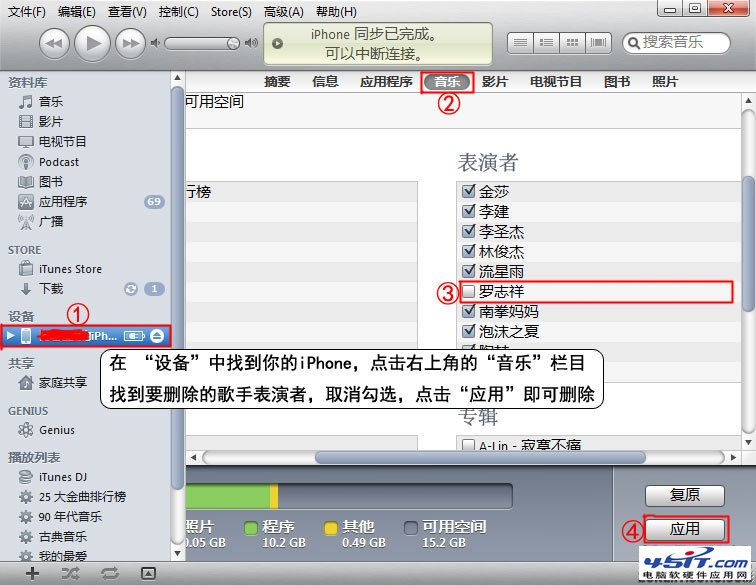Viewport: 756px width, 585px height.
Task: Open the 帮助(H) menu
Action: (x=336, y=12)
